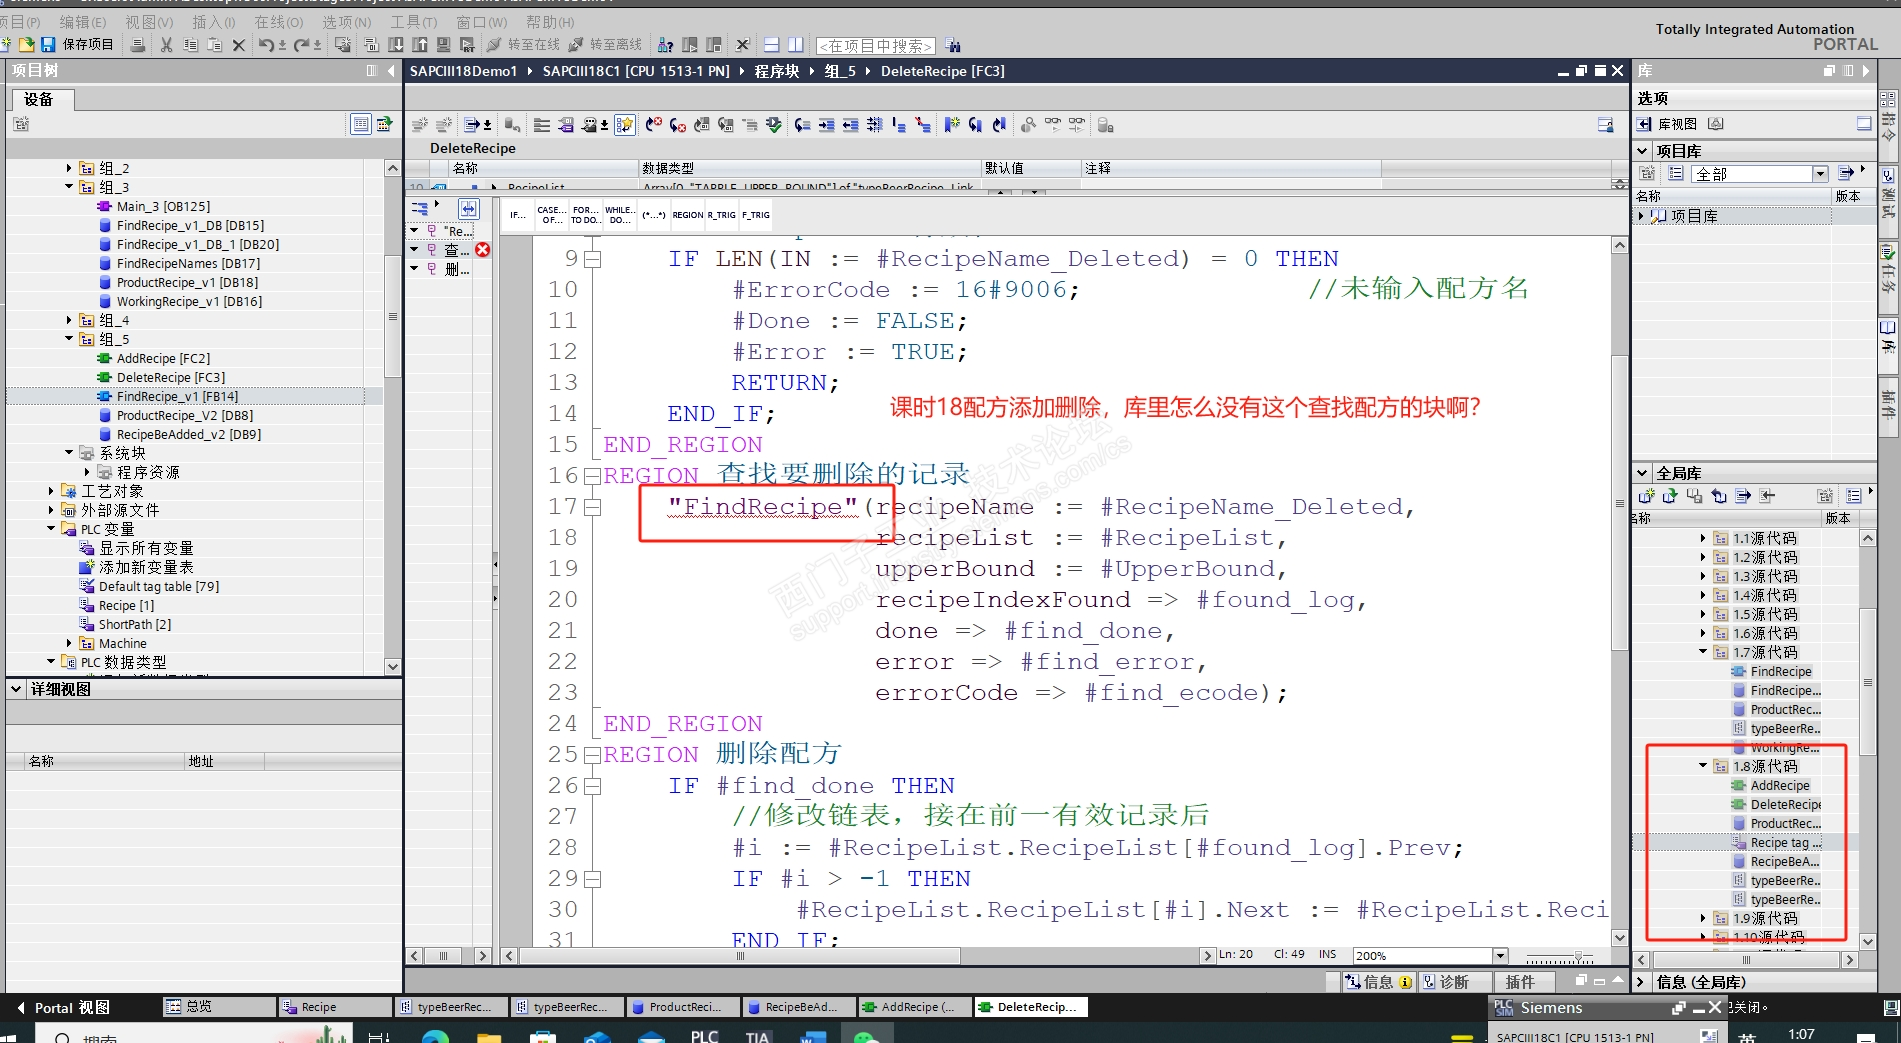Click the outdent text icon in editor toolbar
1901x1043 pixels.
(x=850, y=125)
